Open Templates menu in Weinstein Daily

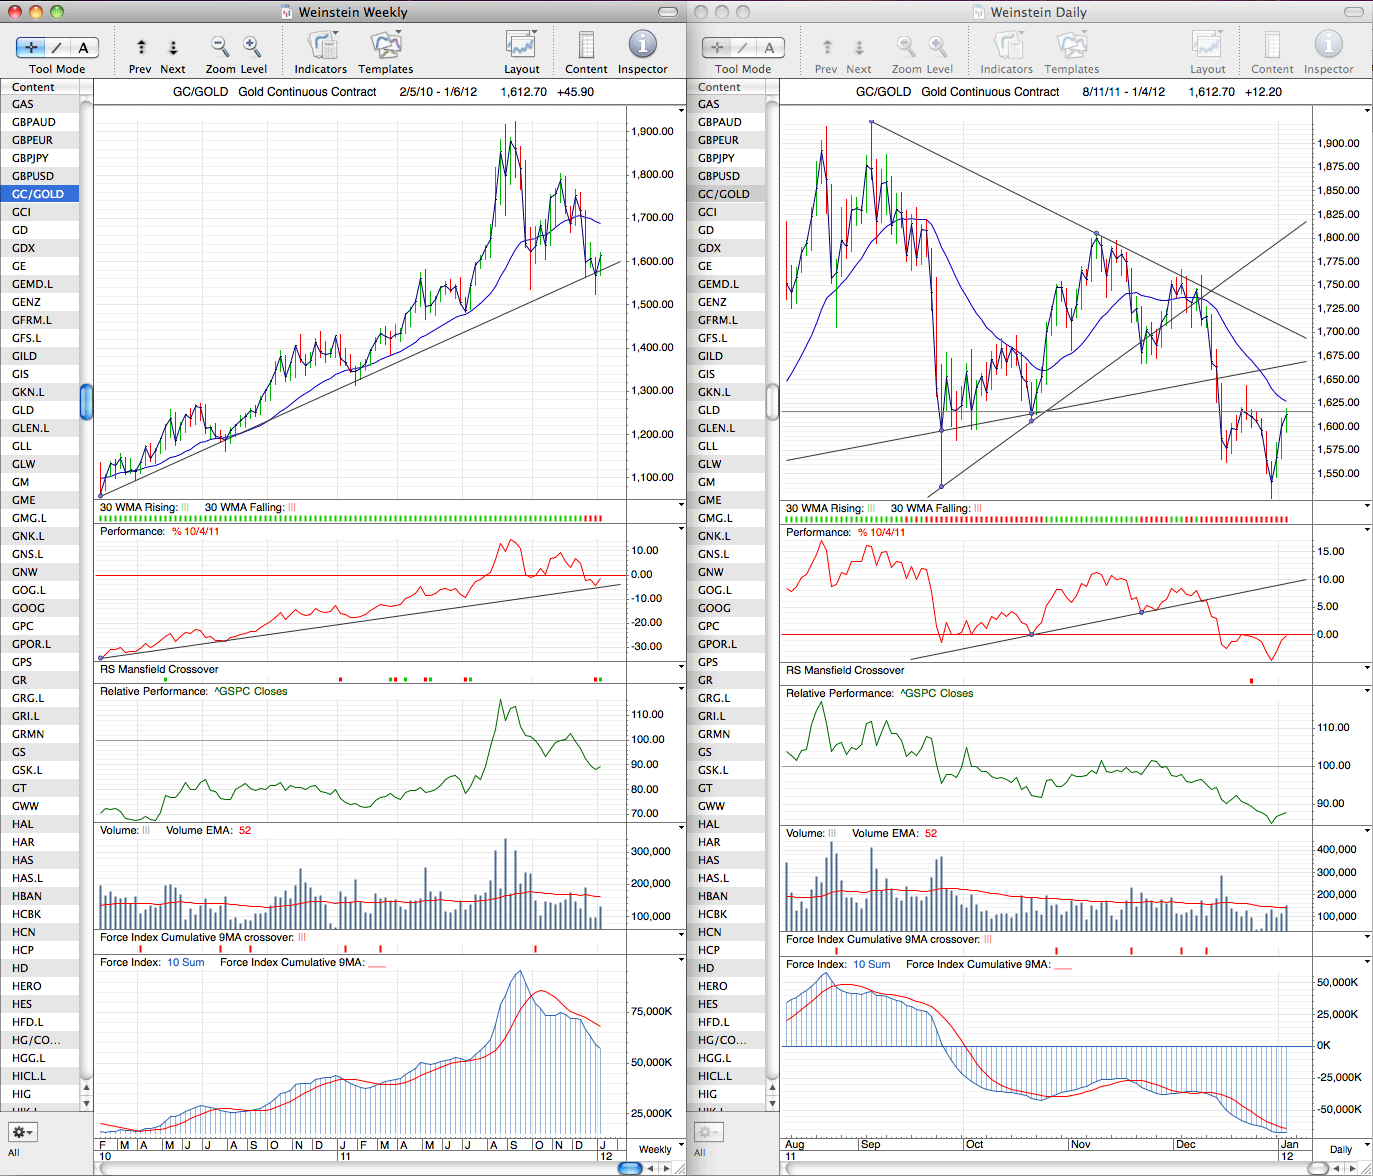tap(1072, 45)
